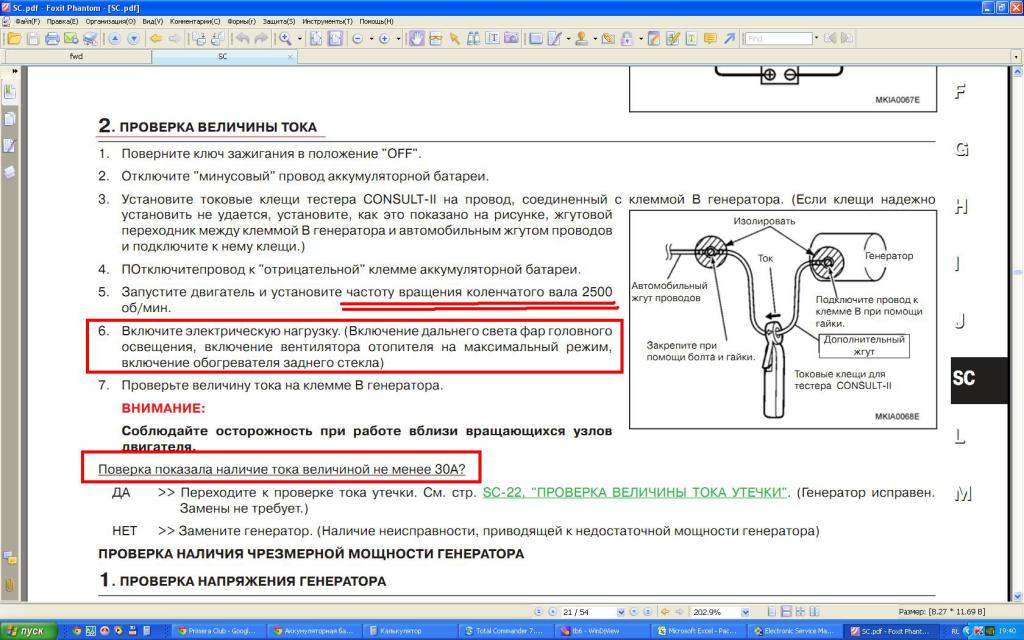This screenshot has width=1024, height=640.
Task: Click the red 'ВНИМАНИЕ:' warning text
Action: [x=163, y=408]
